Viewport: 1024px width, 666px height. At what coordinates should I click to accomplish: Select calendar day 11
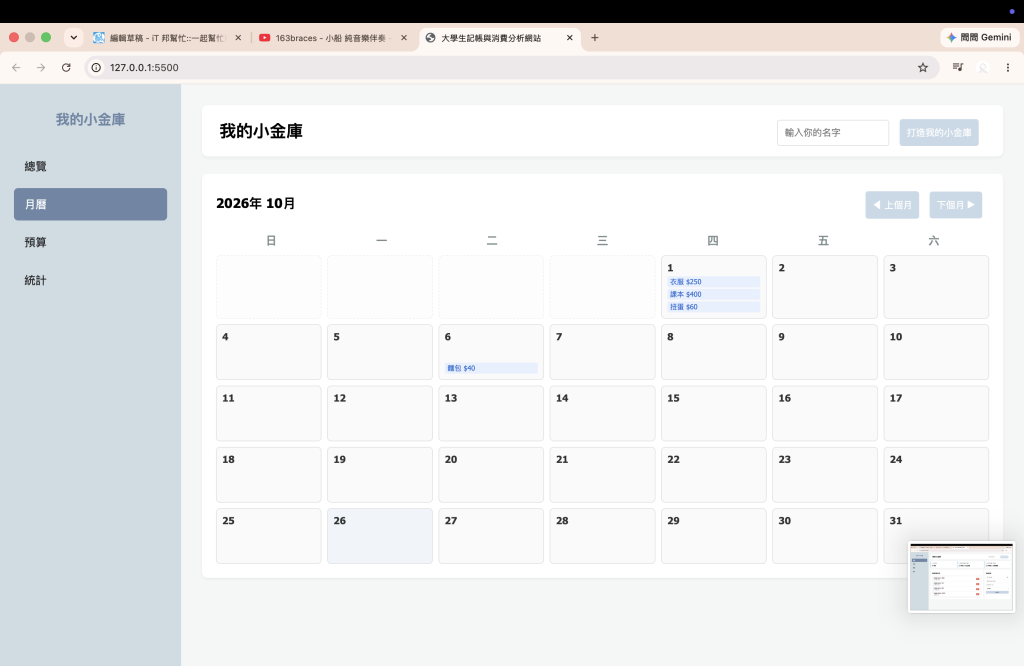click(x=268, y=413)
